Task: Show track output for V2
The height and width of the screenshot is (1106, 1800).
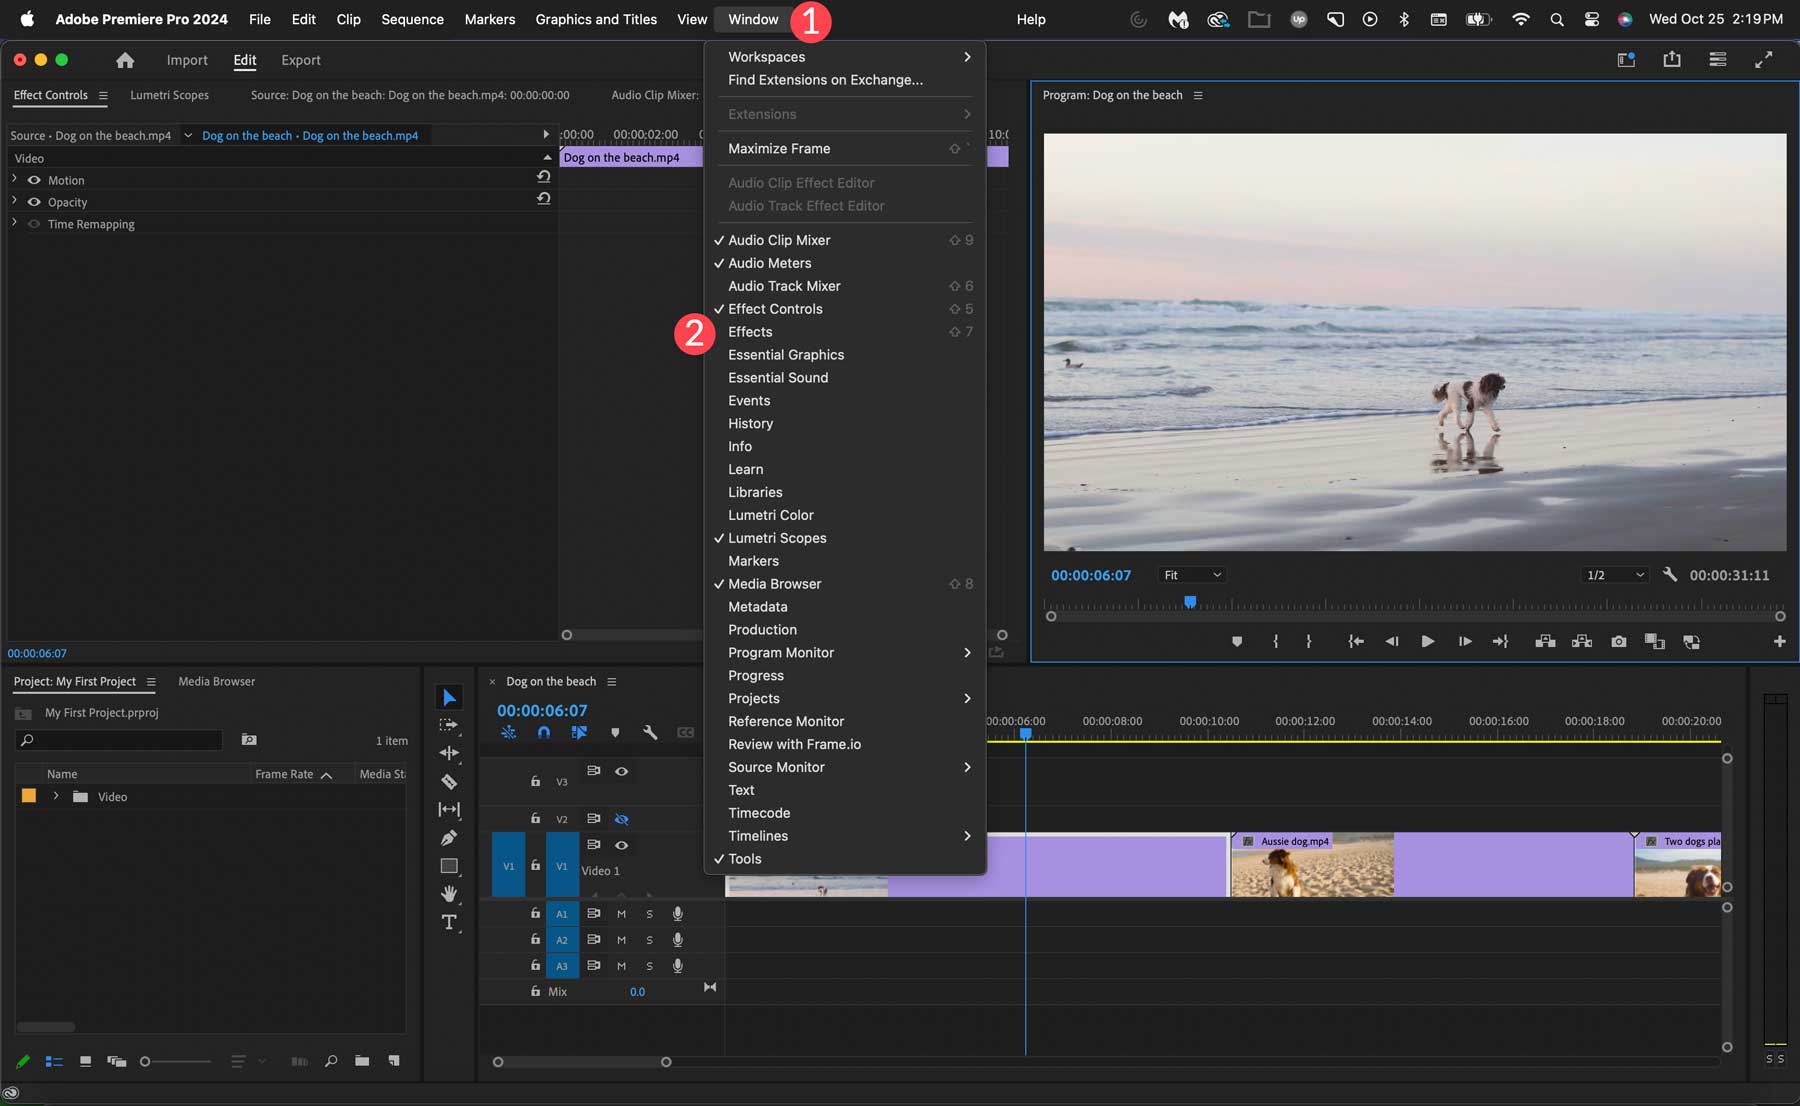Action: (x=622, y=818)
